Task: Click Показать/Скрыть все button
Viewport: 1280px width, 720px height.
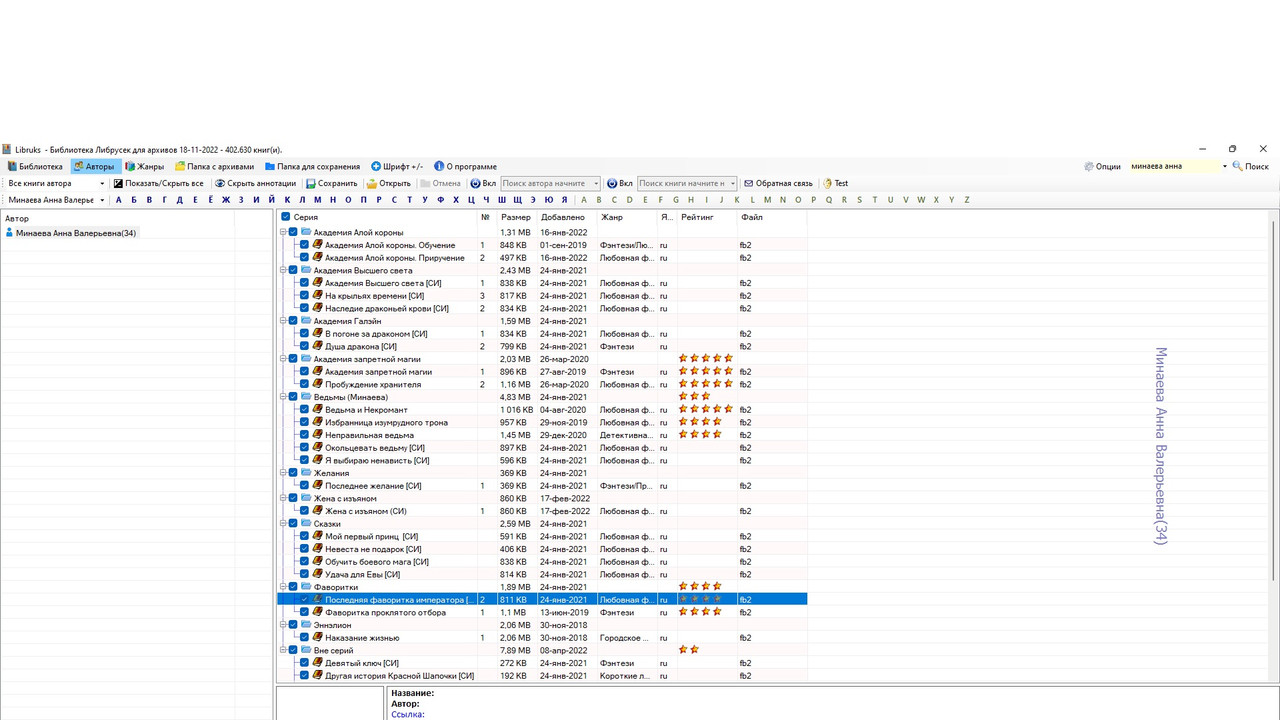Action: point(158,184)
